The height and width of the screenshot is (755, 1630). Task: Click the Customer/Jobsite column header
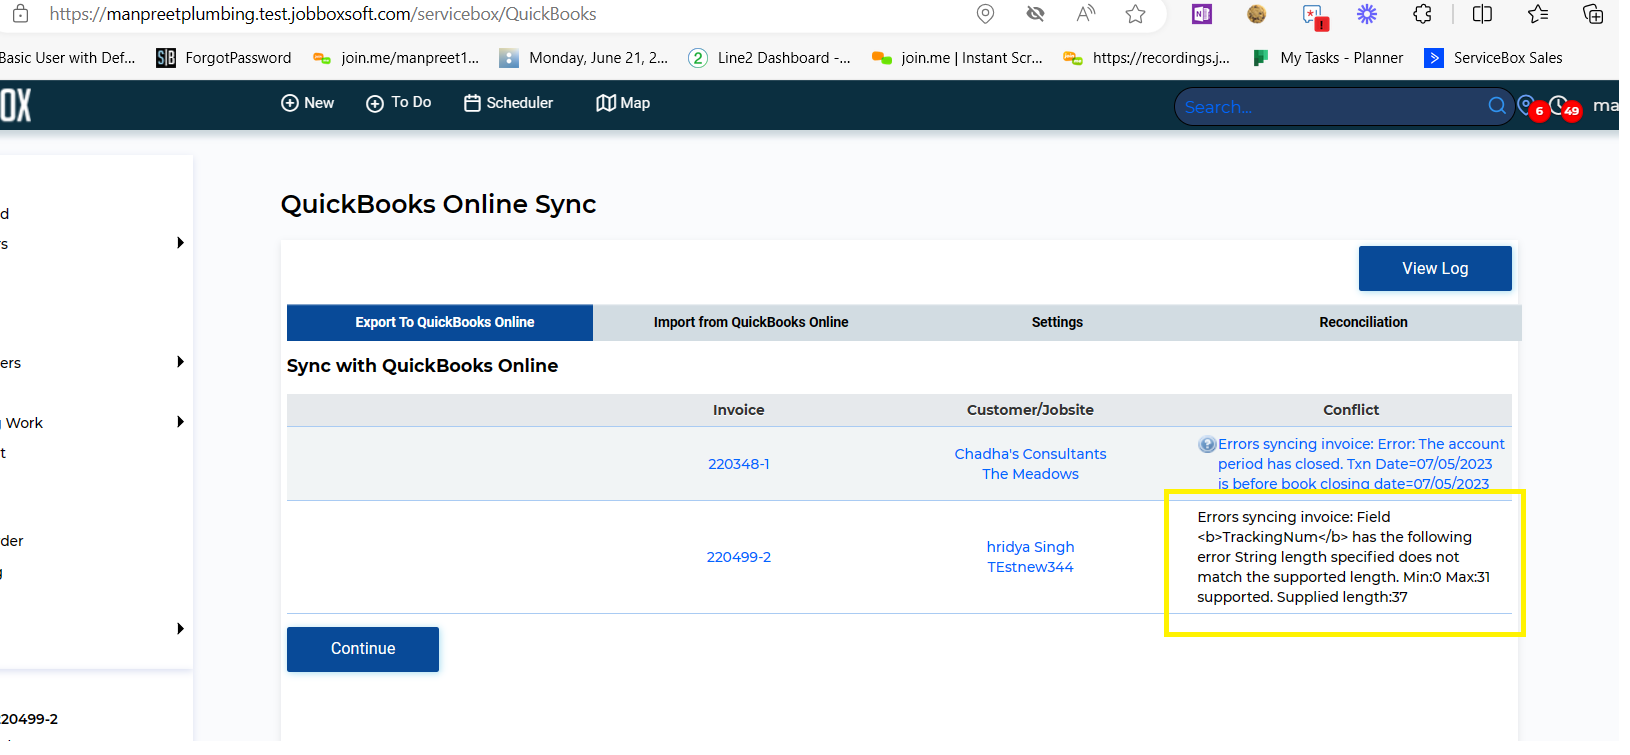(x=1030, y=410)
